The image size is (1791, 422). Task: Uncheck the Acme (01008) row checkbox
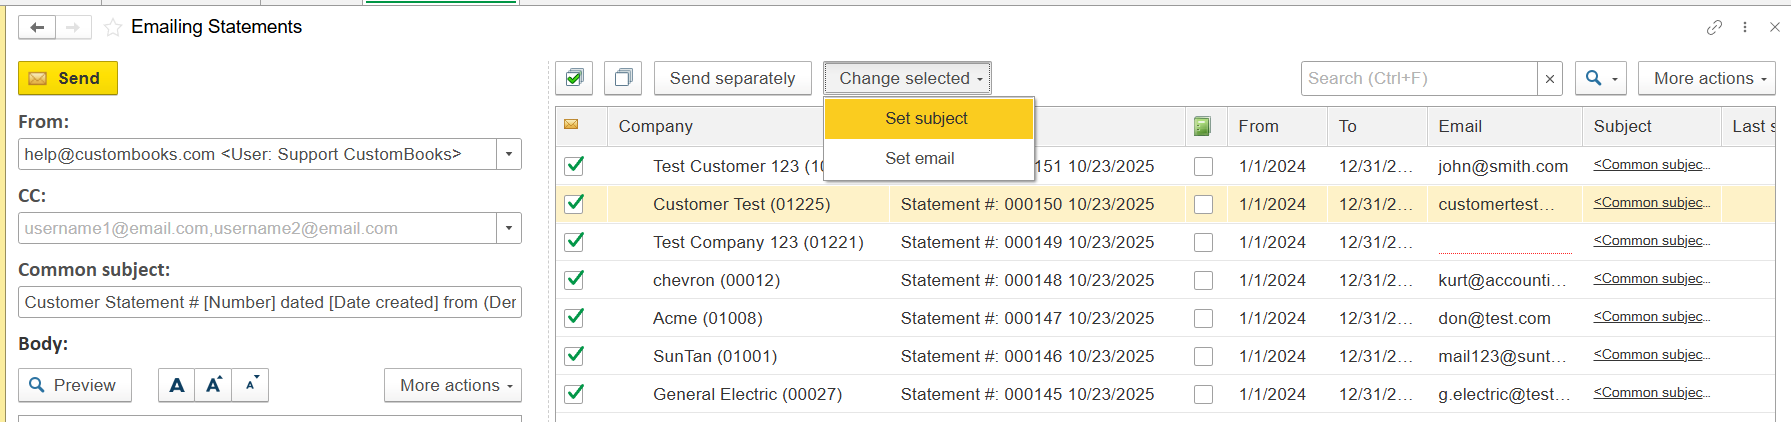point(574,318)
